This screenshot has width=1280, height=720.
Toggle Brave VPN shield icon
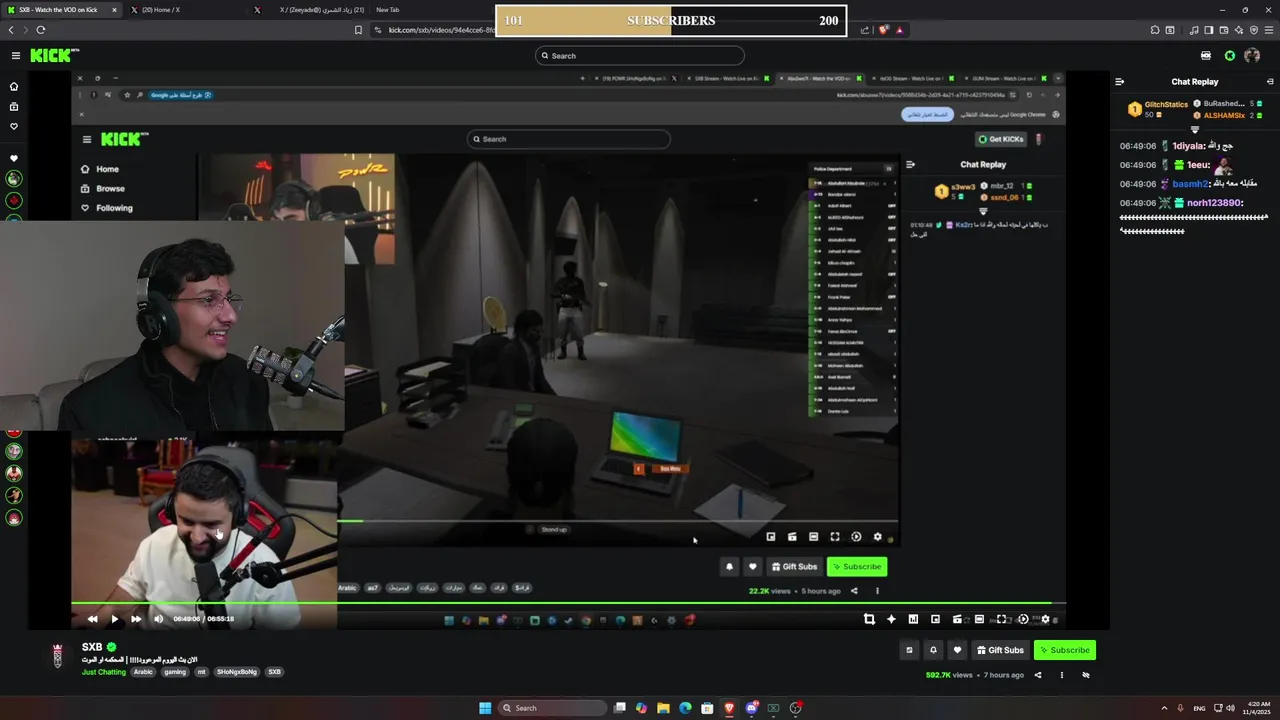[1253, 30]
